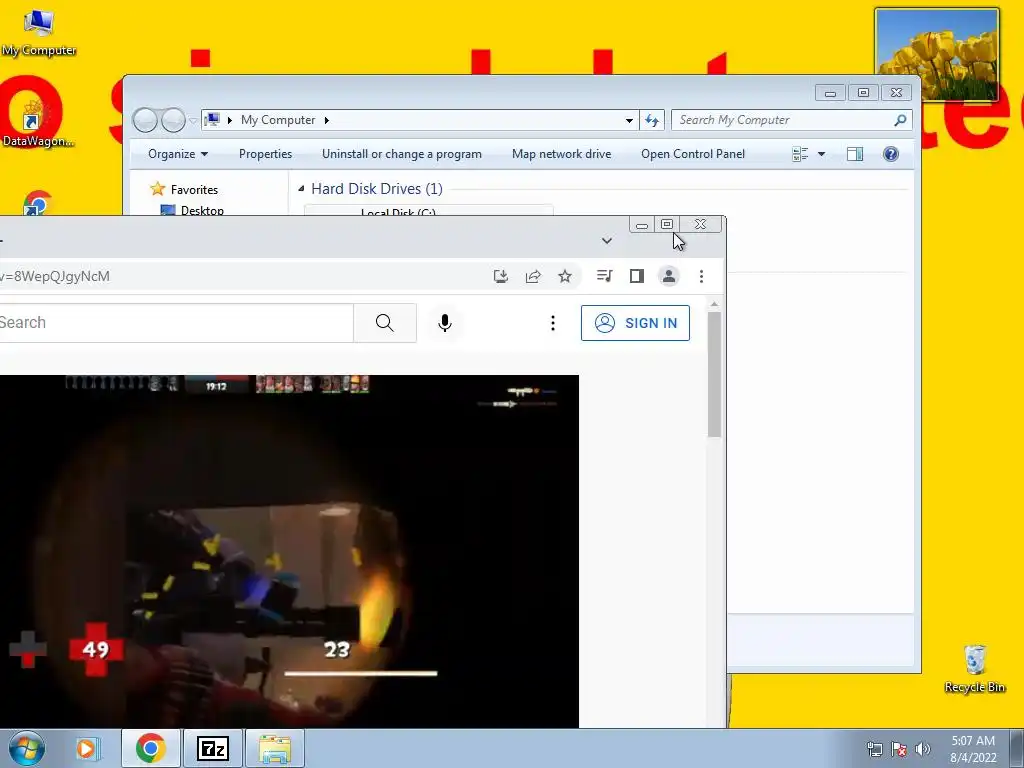Click the Chrome URL address text
Image resolution: width=1024 pixels, height=768 pixels.
click(x=55, y=276)
